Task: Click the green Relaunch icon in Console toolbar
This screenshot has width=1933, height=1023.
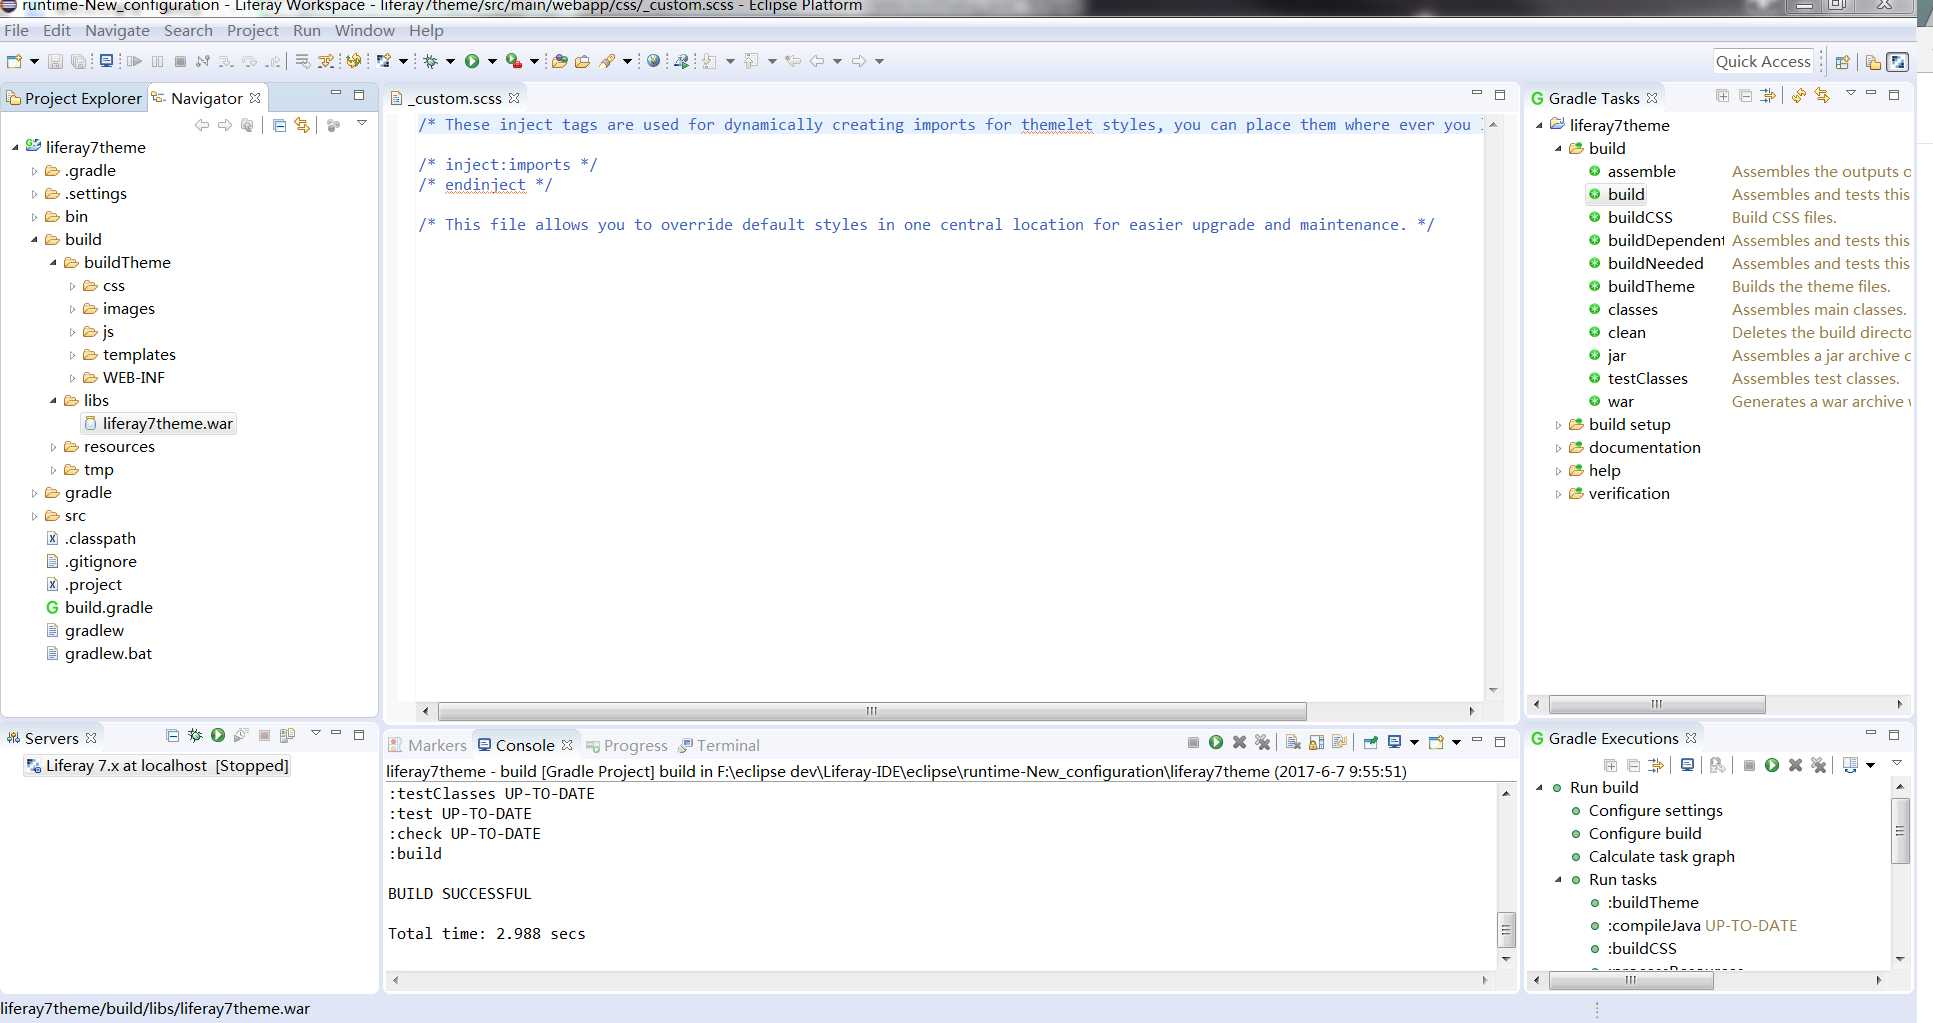Action: coord(1216,742)
